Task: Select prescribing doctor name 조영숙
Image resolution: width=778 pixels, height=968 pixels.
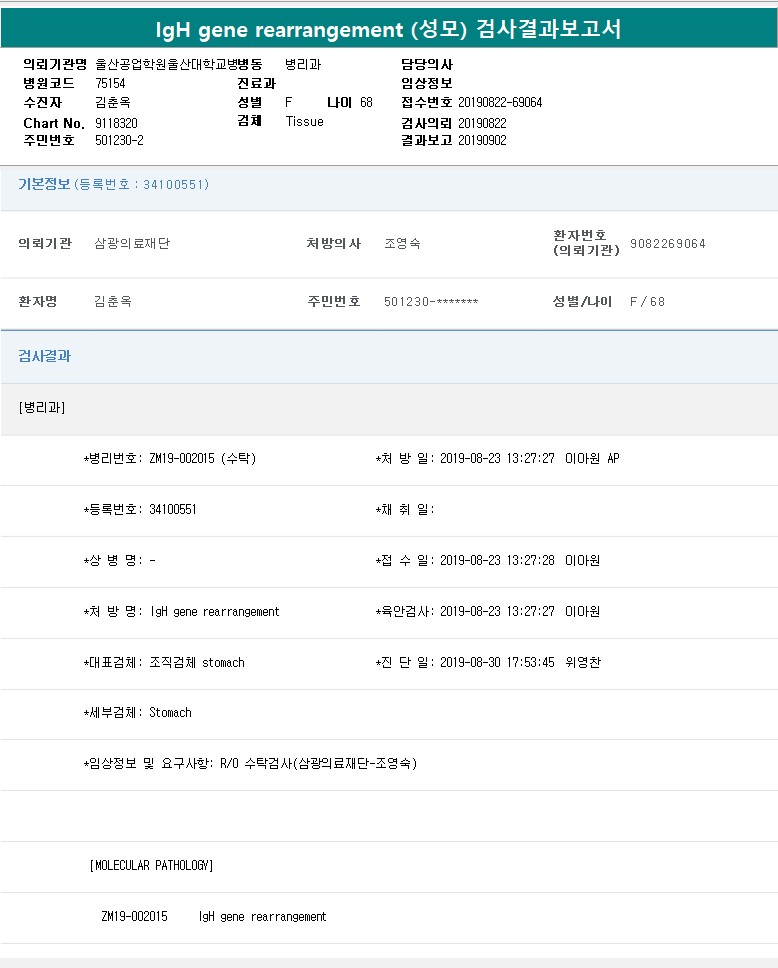Action: coord(403,243)
